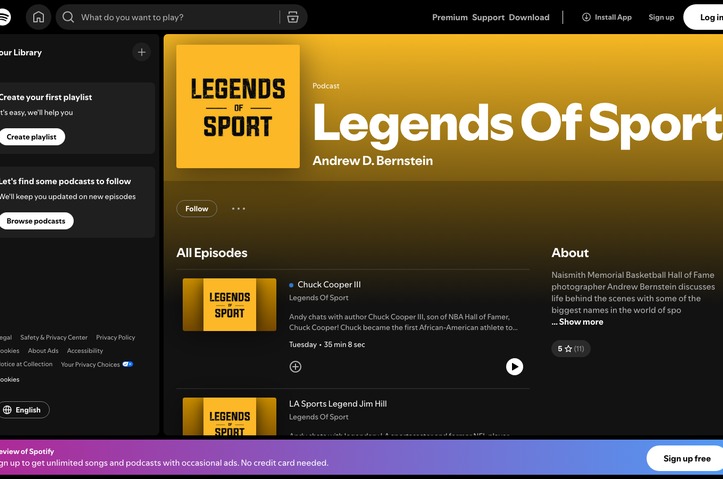The height and width of the screenshot is (479, 723).
Task: Click the large Legends Of Sport title
Action: coord(517,124)
